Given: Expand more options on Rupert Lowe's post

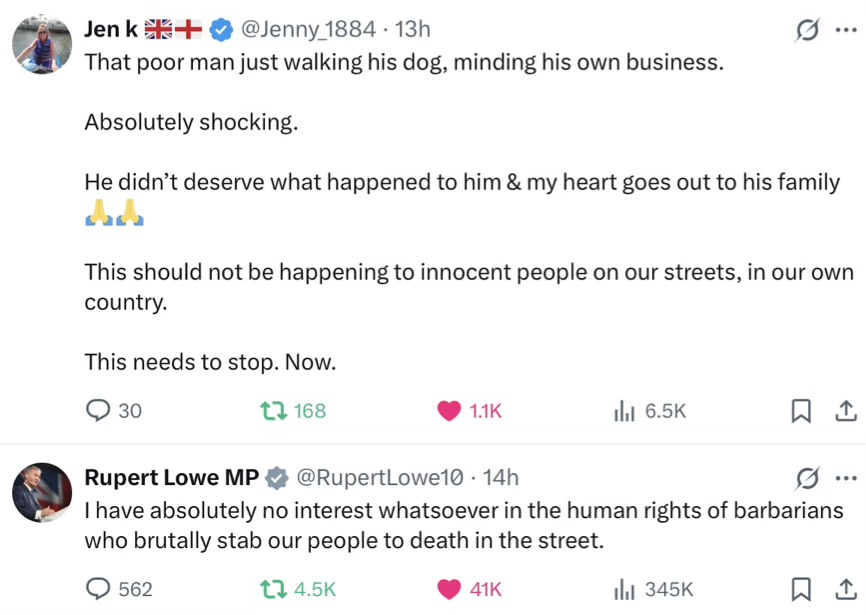Looking at the screenshot, I should (x=846, y=478).
